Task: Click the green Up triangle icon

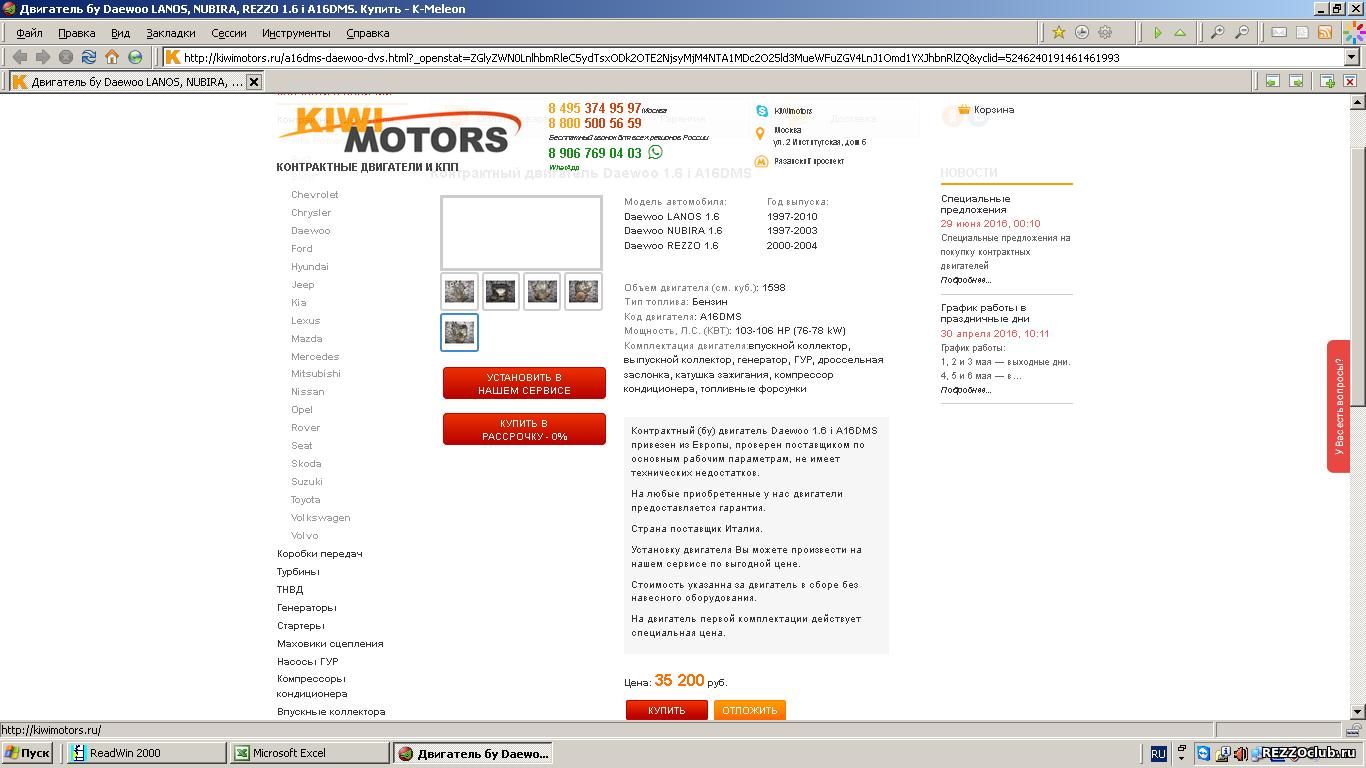Action: pyautogui.click(x=1180, y=33)
